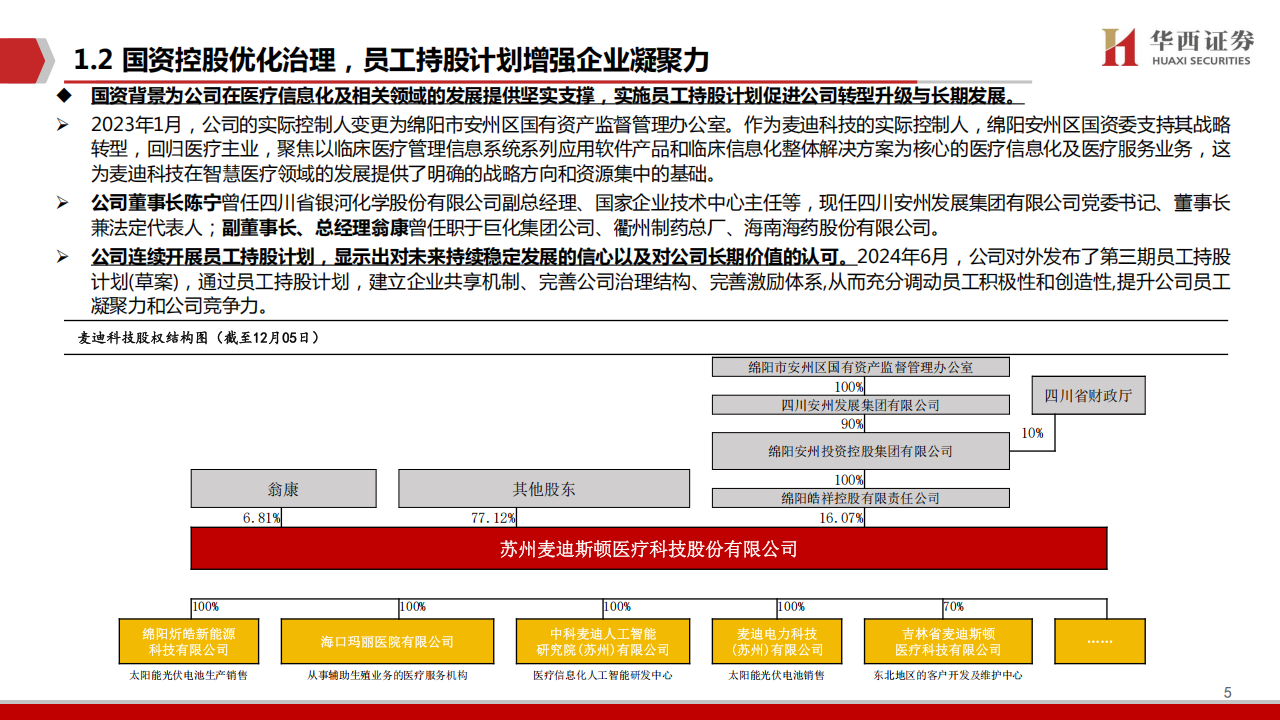The width and height of the screenshot is (1280, 720).
Task: Click the 6.81% shareholding label
Action: click(261, 517)
